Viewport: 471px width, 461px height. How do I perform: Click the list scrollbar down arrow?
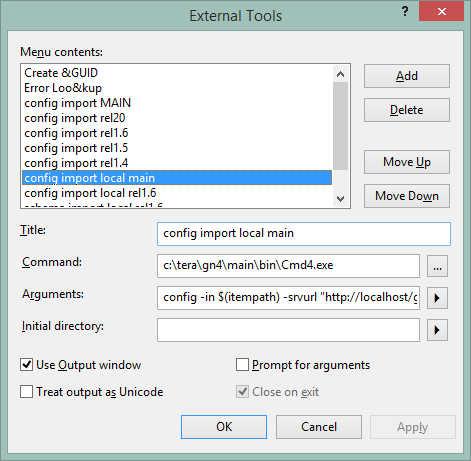(340, 199)
